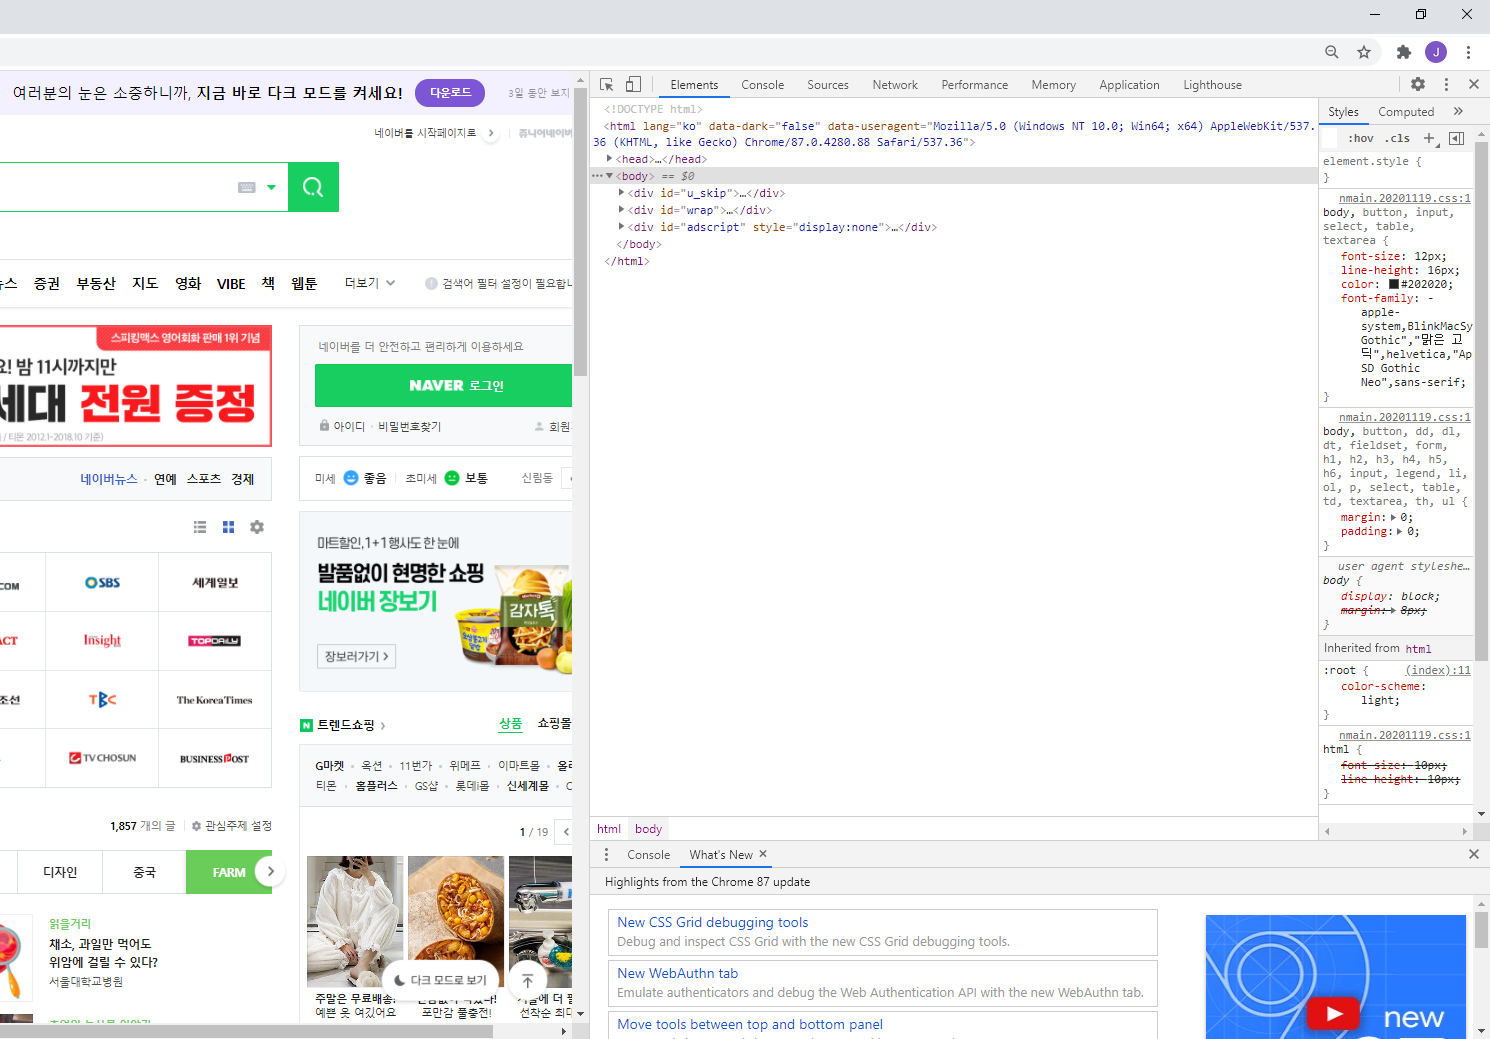
Task: Expand the search box autocomplete arrow
Action: [x=271, y=187]
